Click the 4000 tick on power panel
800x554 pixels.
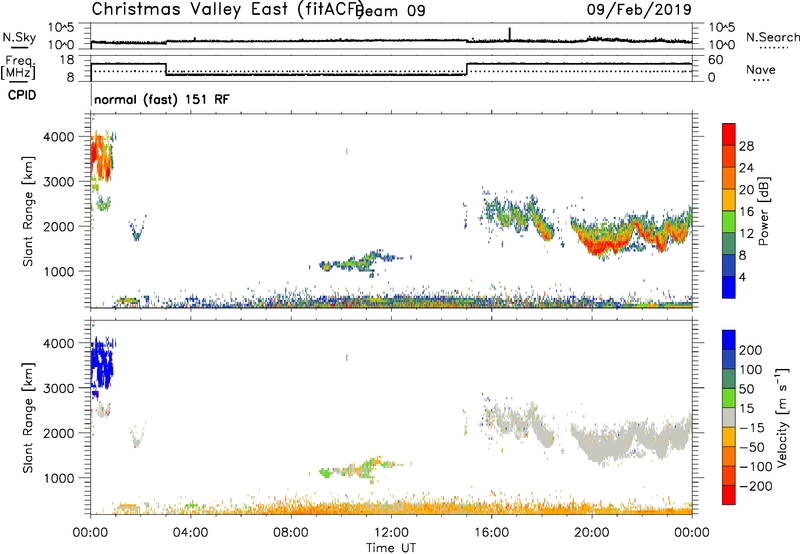point(58,137)
